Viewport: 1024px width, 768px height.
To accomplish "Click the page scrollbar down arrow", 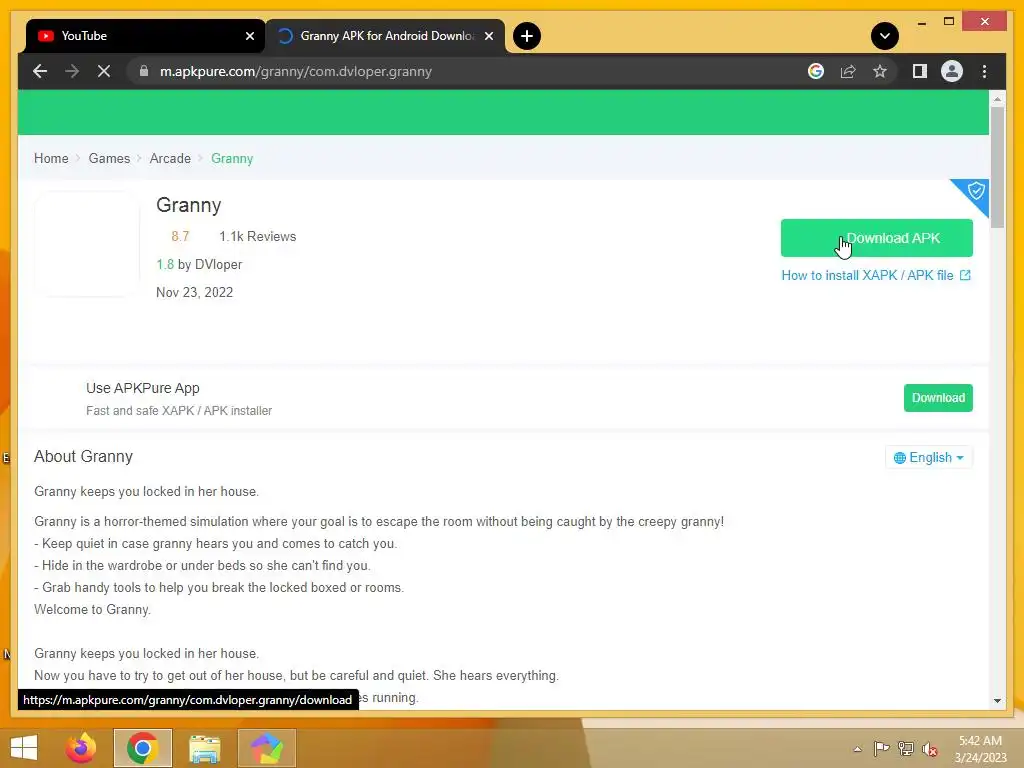I will tap(997, 701).
